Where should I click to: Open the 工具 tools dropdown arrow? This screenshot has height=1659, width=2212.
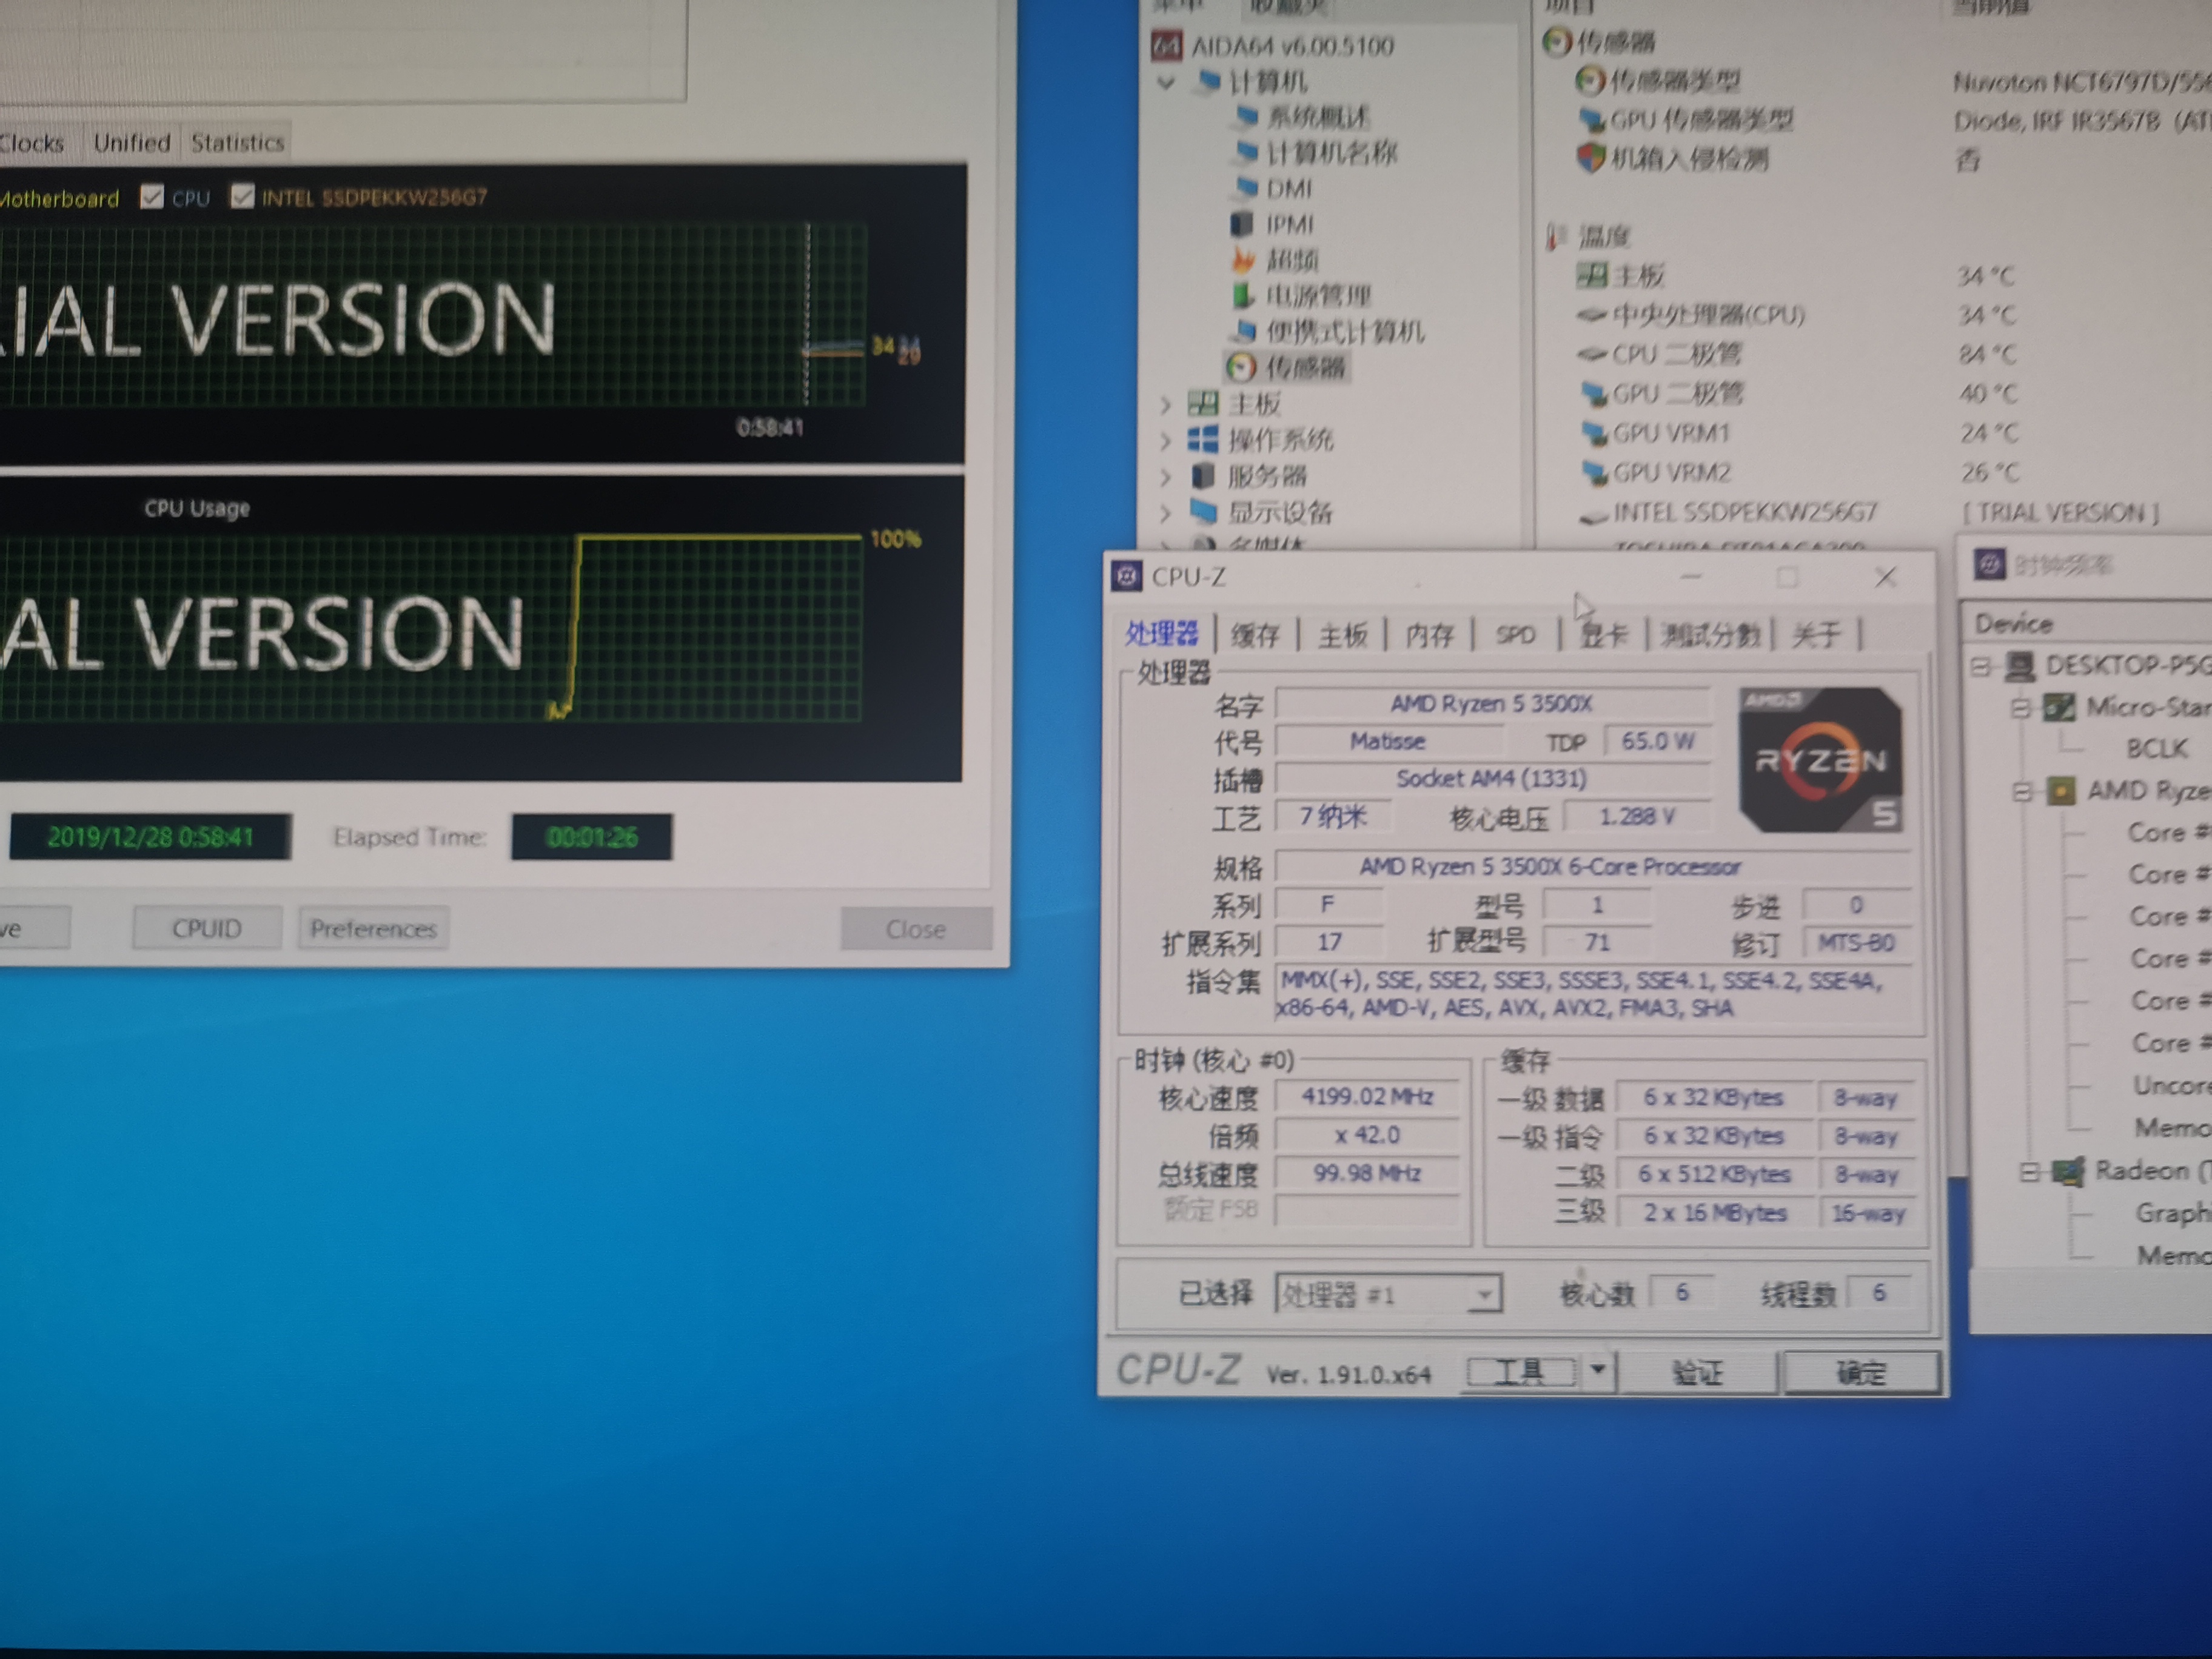pos(1598,1370)
